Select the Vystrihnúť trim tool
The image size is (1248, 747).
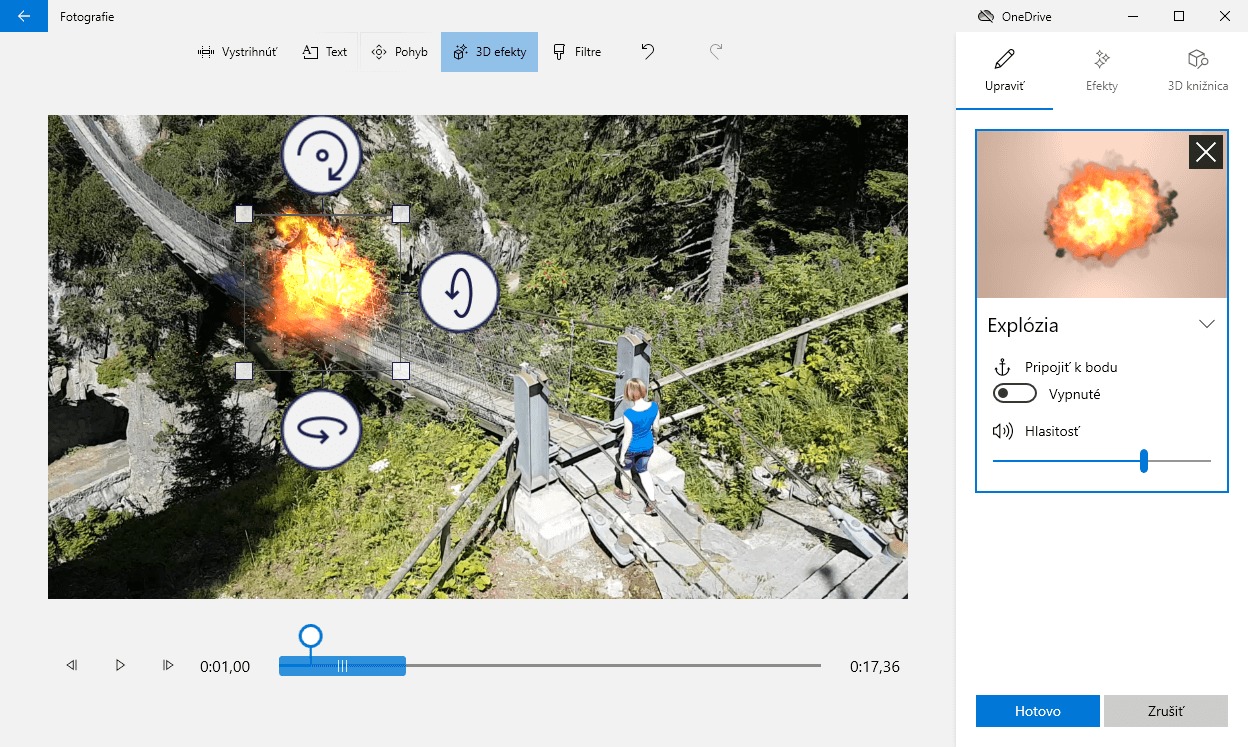click(236, 52)
